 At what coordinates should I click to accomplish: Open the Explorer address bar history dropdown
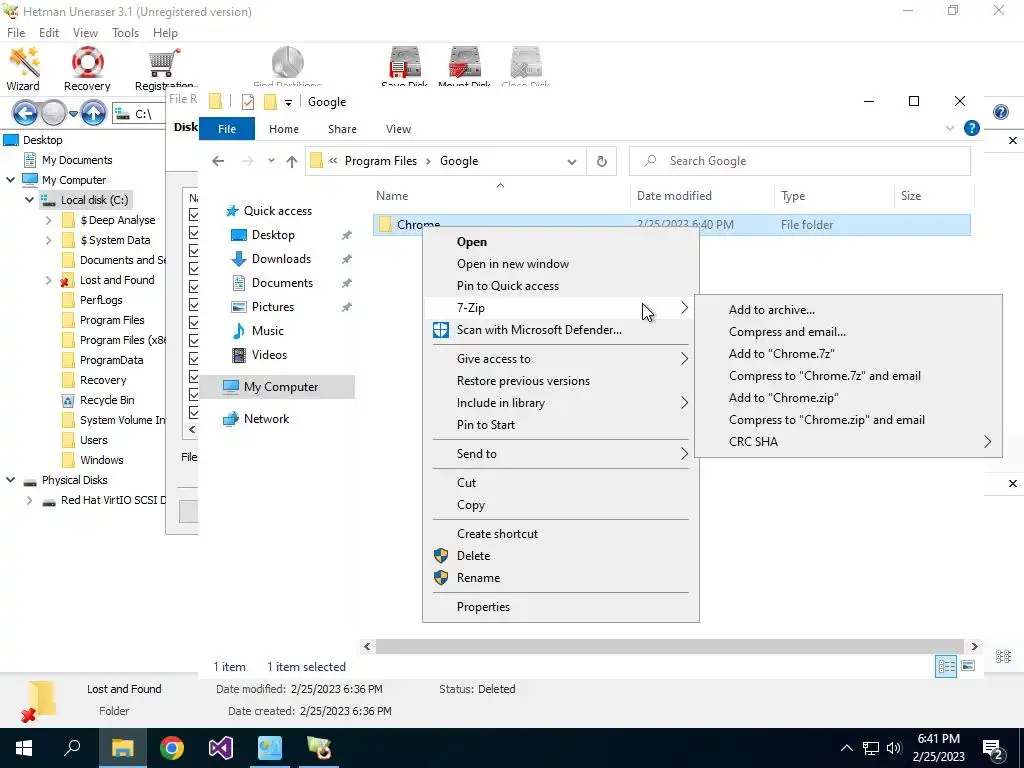571,161
